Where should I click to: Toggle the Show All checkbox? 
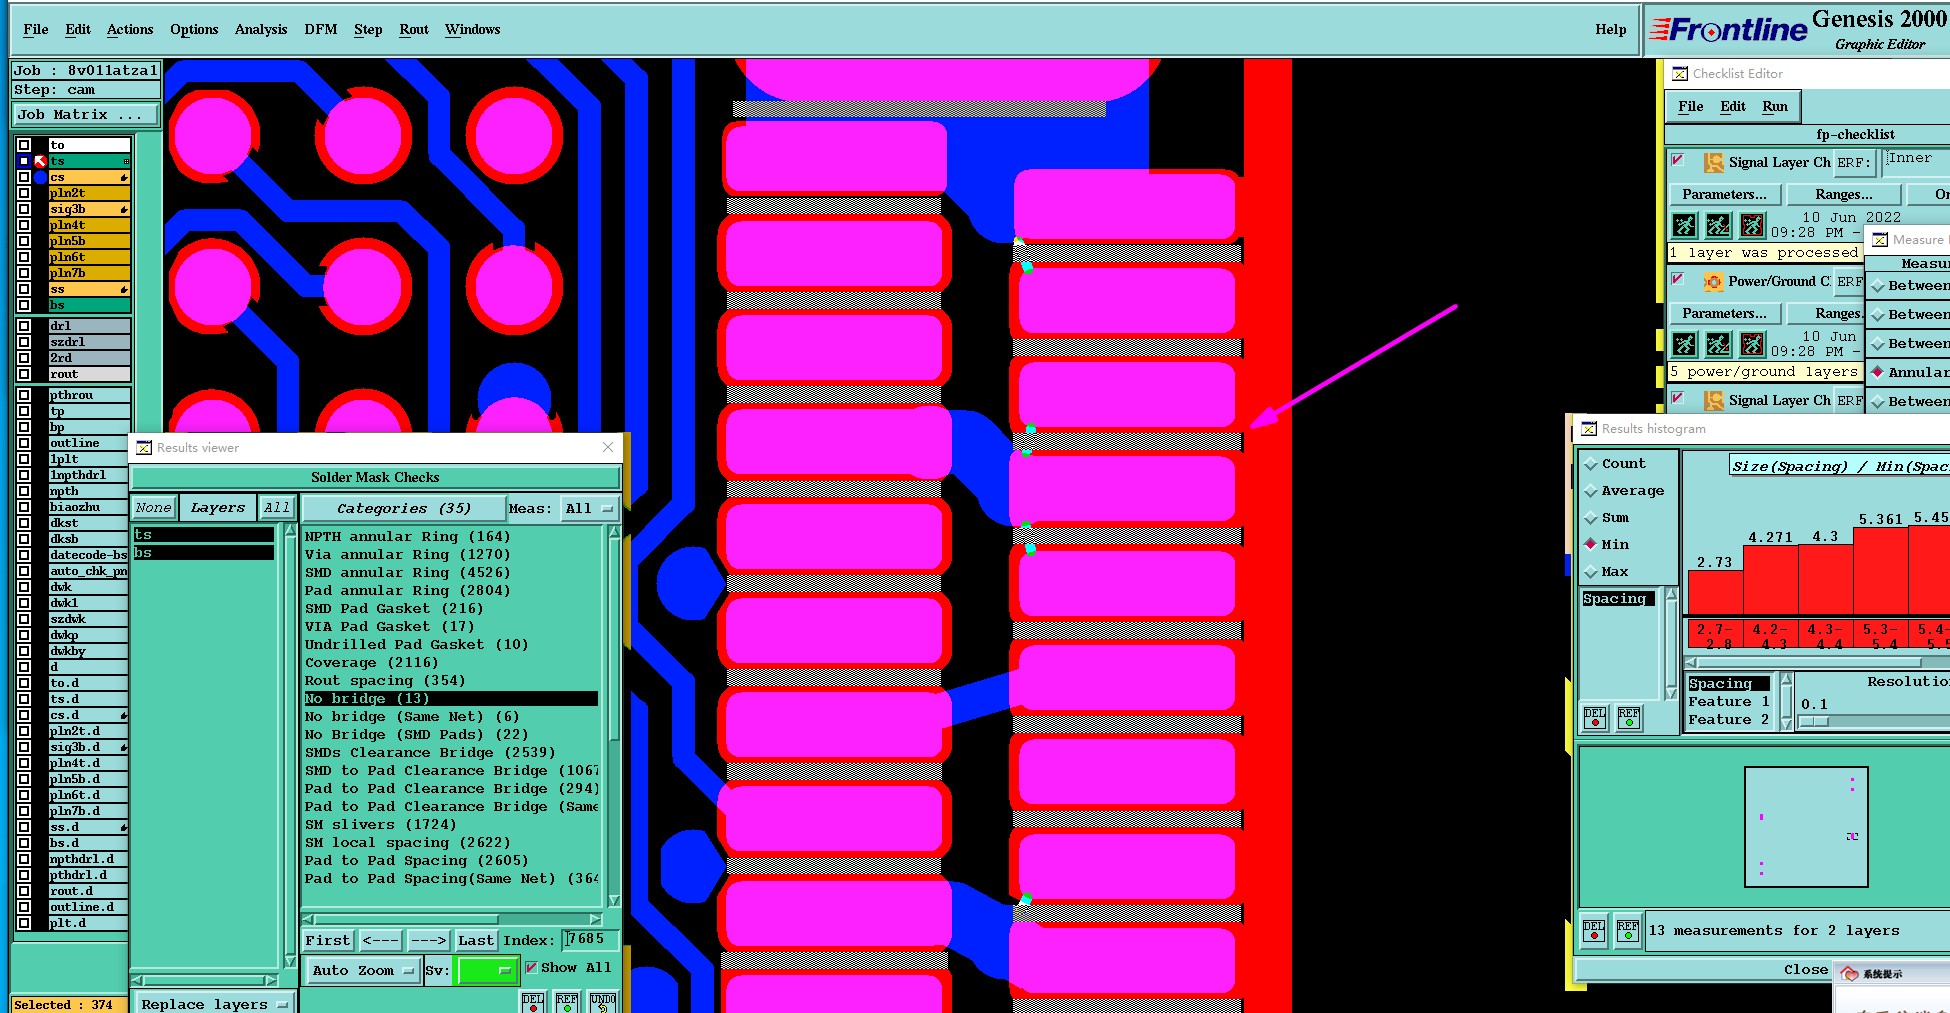531,967
